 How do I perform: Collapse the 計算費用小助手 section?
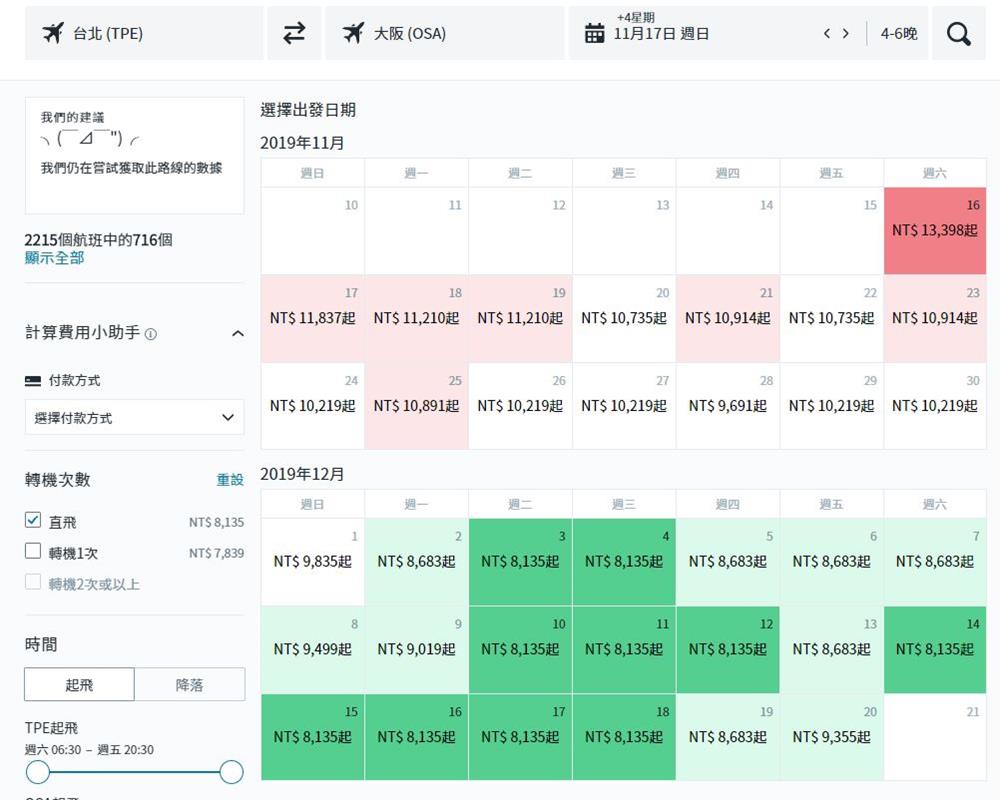tap(237, 333)
